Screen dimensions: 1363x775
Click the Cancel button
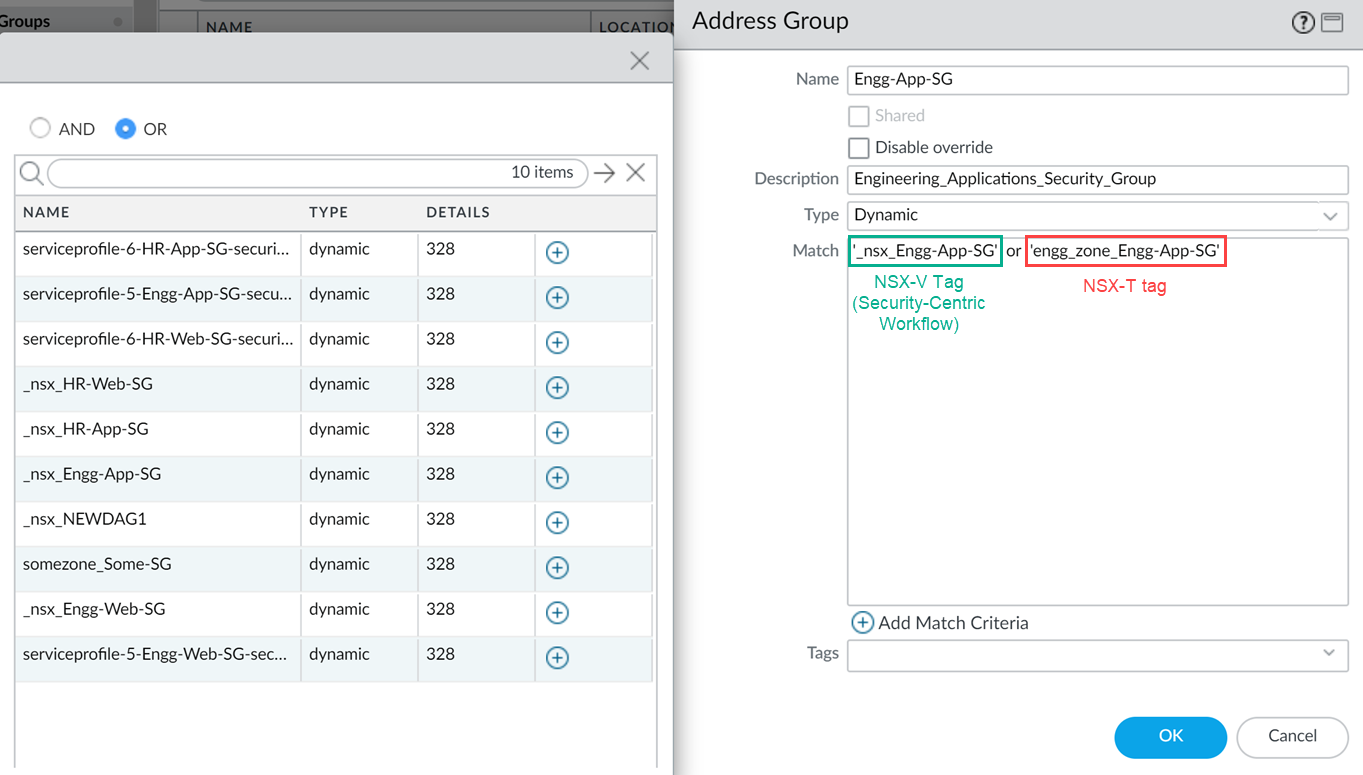point(1291,736)
